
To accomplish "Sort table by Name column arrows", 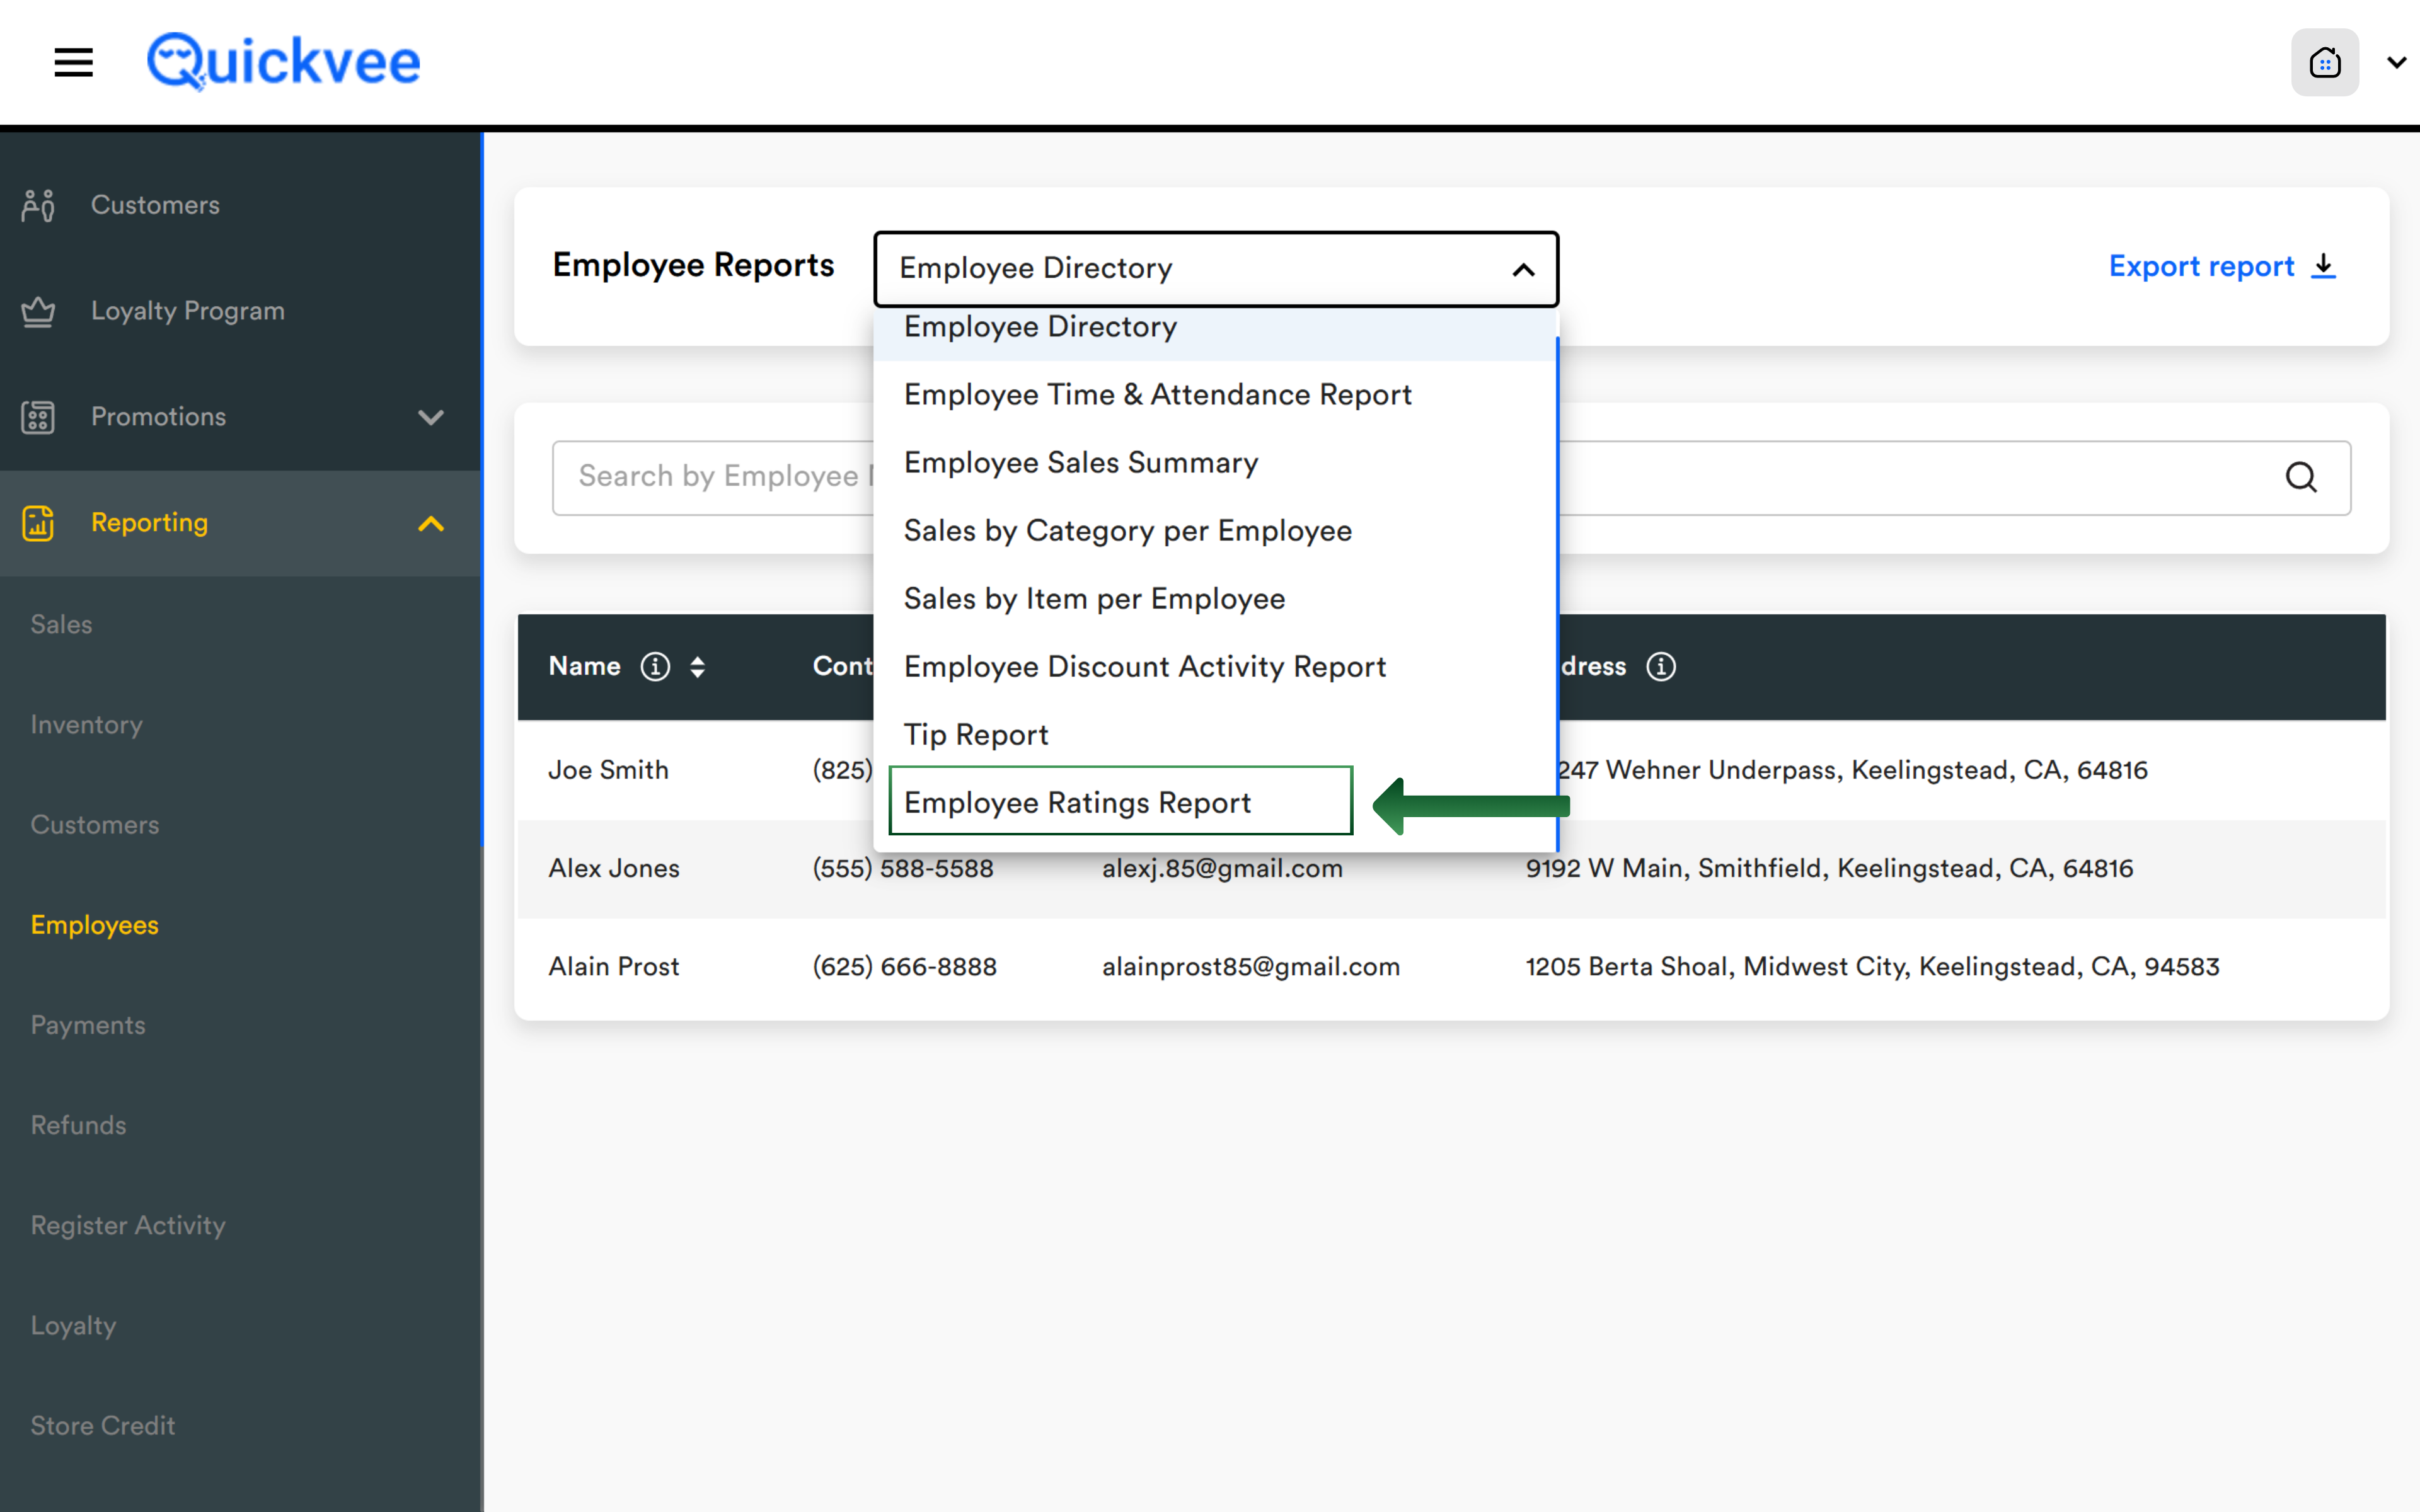I will pos(698,667).
